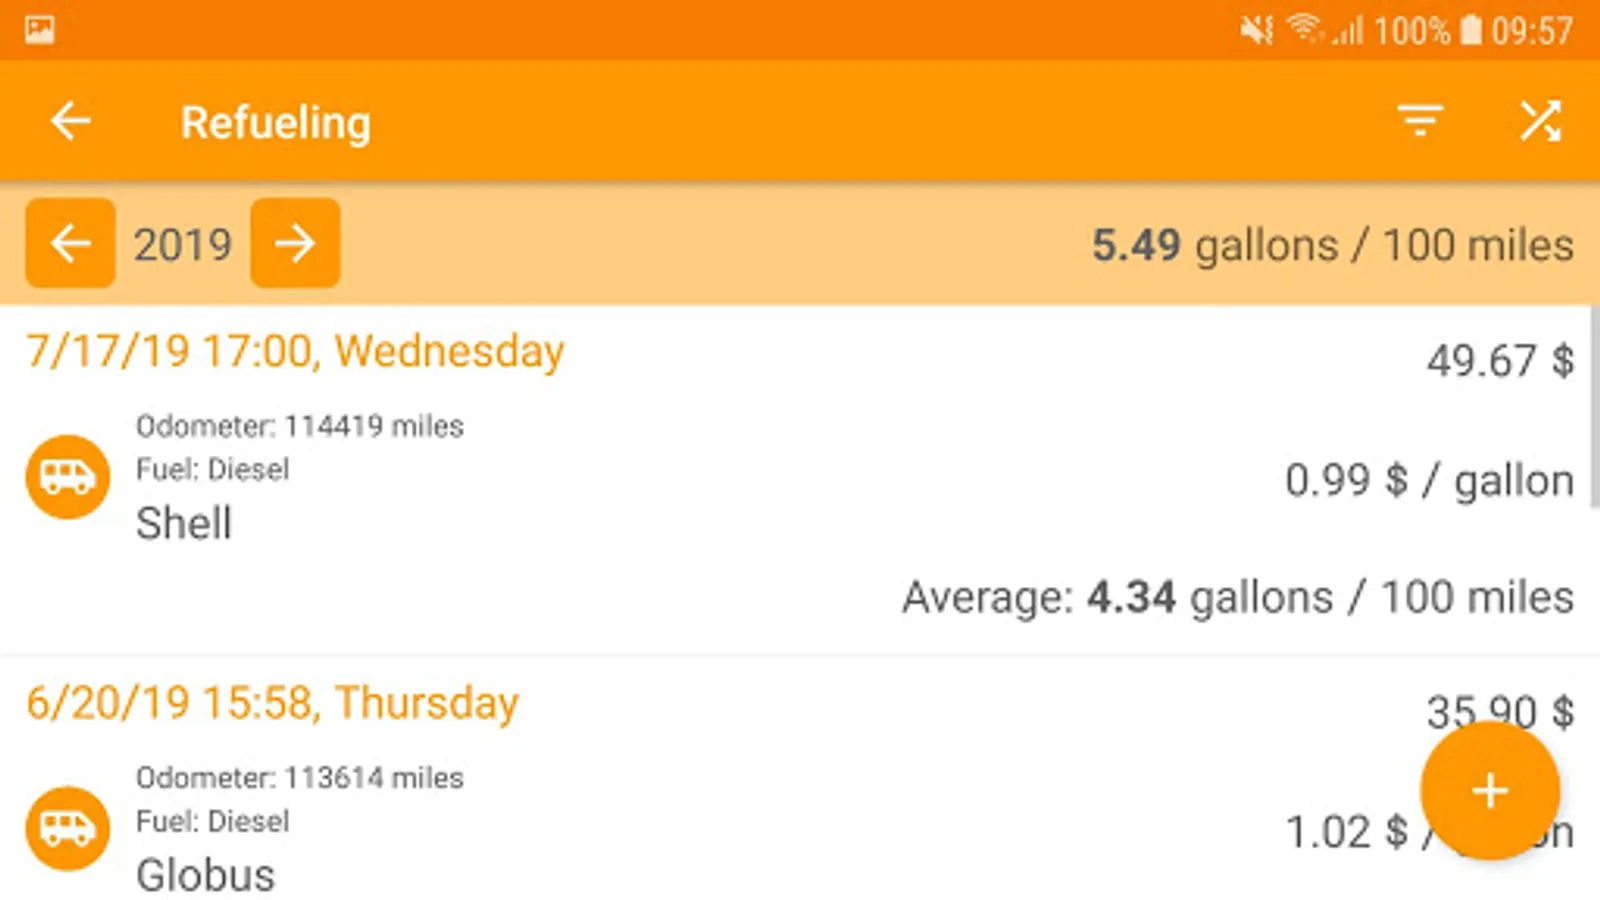Go to next year after 2019
Screen dimensions: 1600x900
[x=295, y=243]
